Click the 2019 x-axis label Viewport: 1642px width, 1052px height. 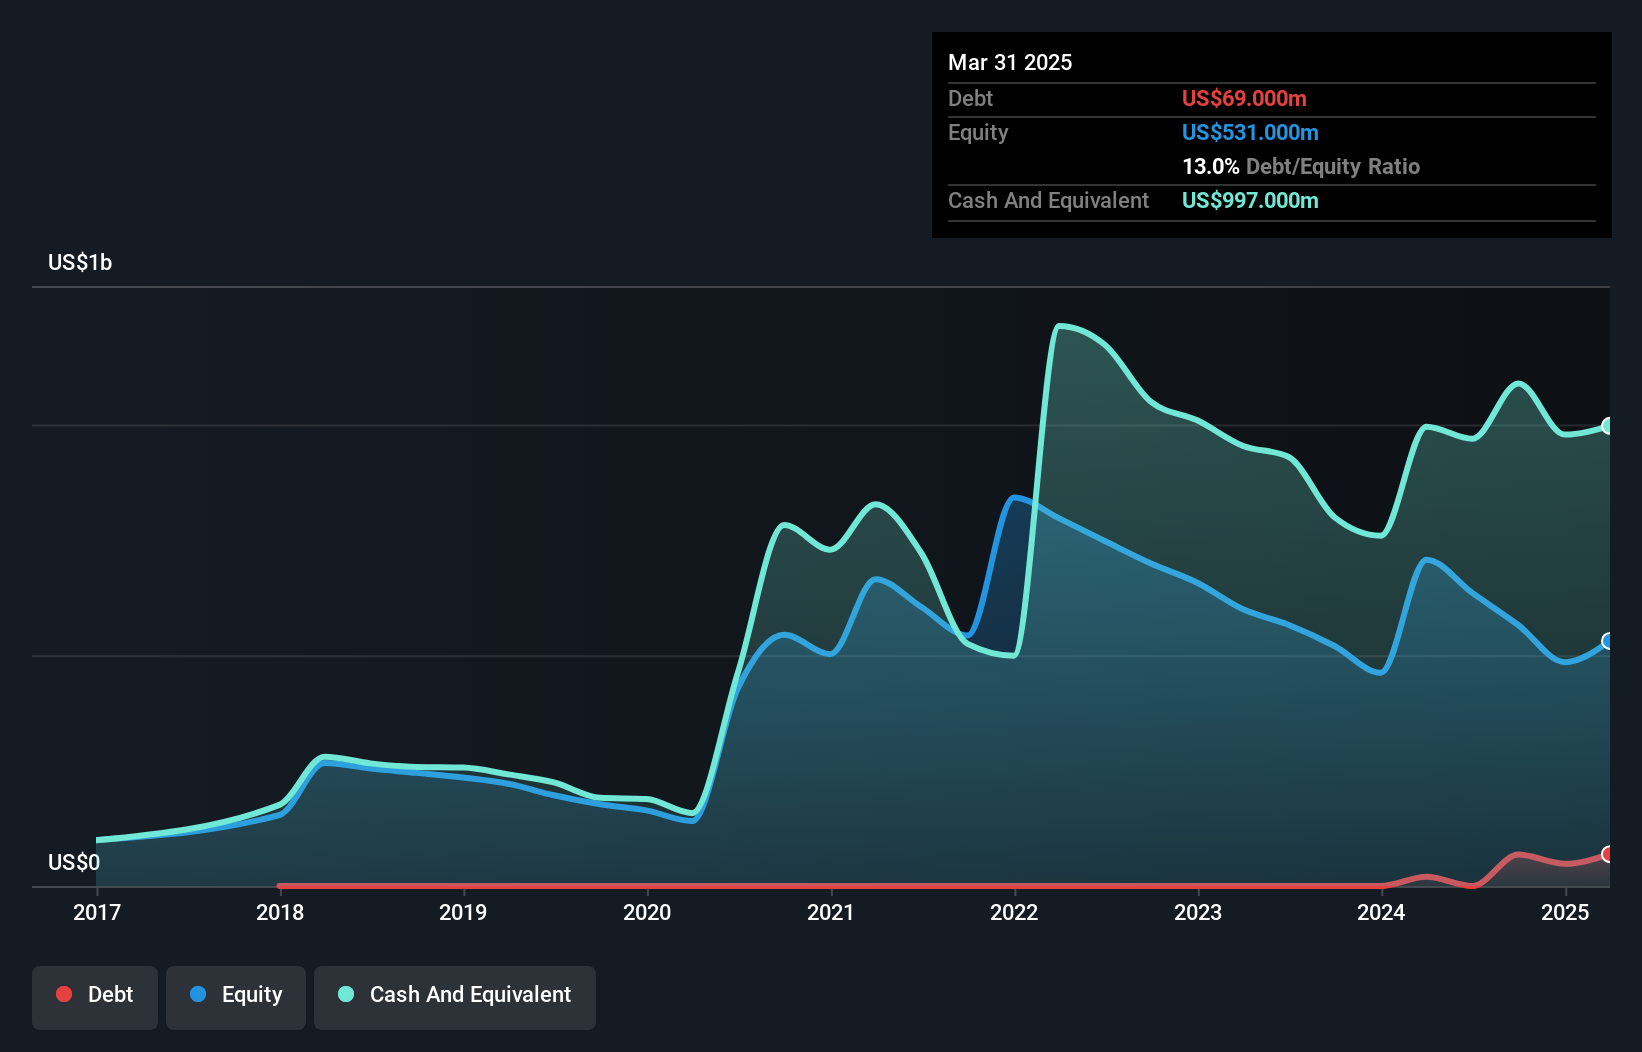463,912
